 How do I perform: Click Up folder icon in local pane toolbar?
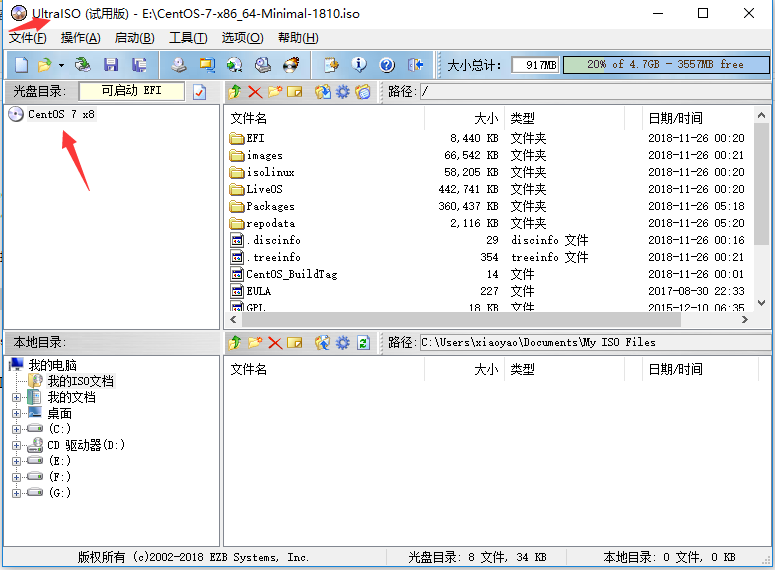pos(235,343)
